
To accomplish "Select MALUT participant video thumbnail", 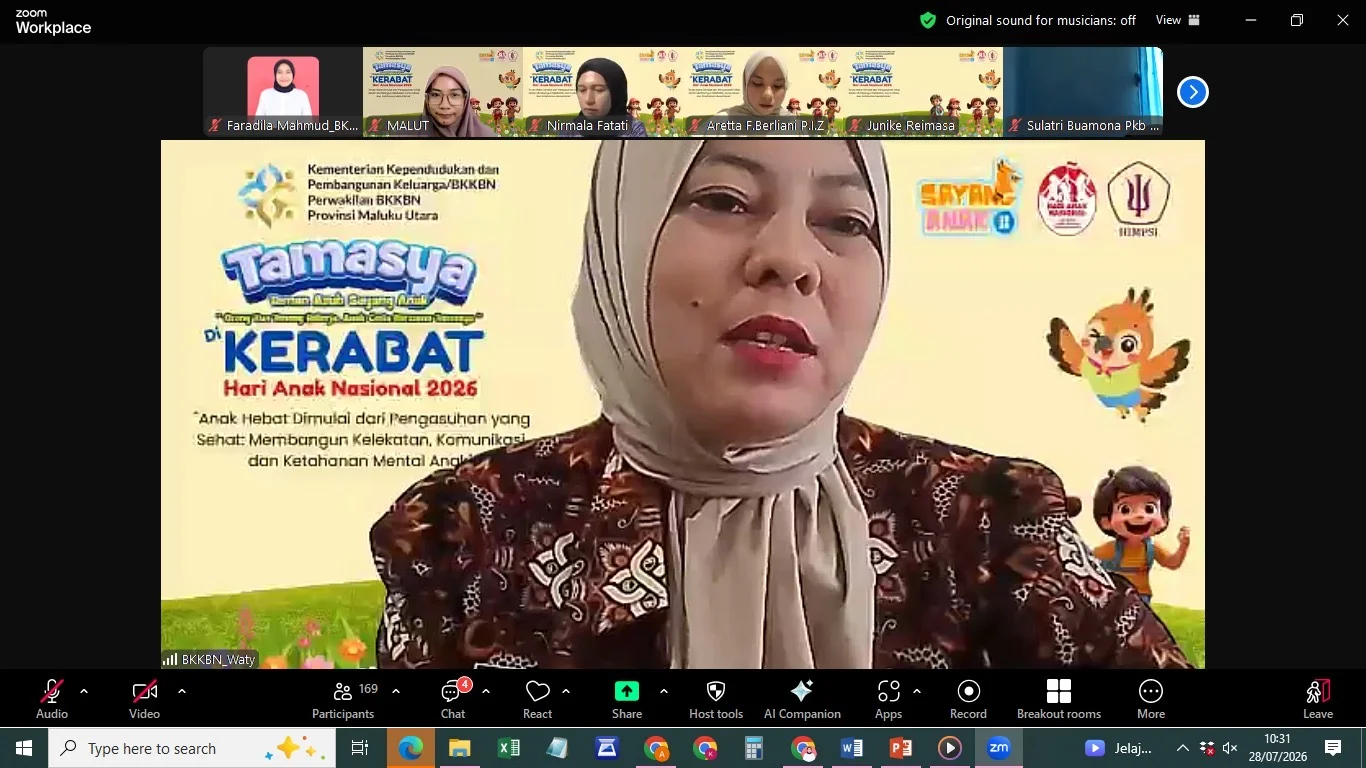I will tap(443, 92).
